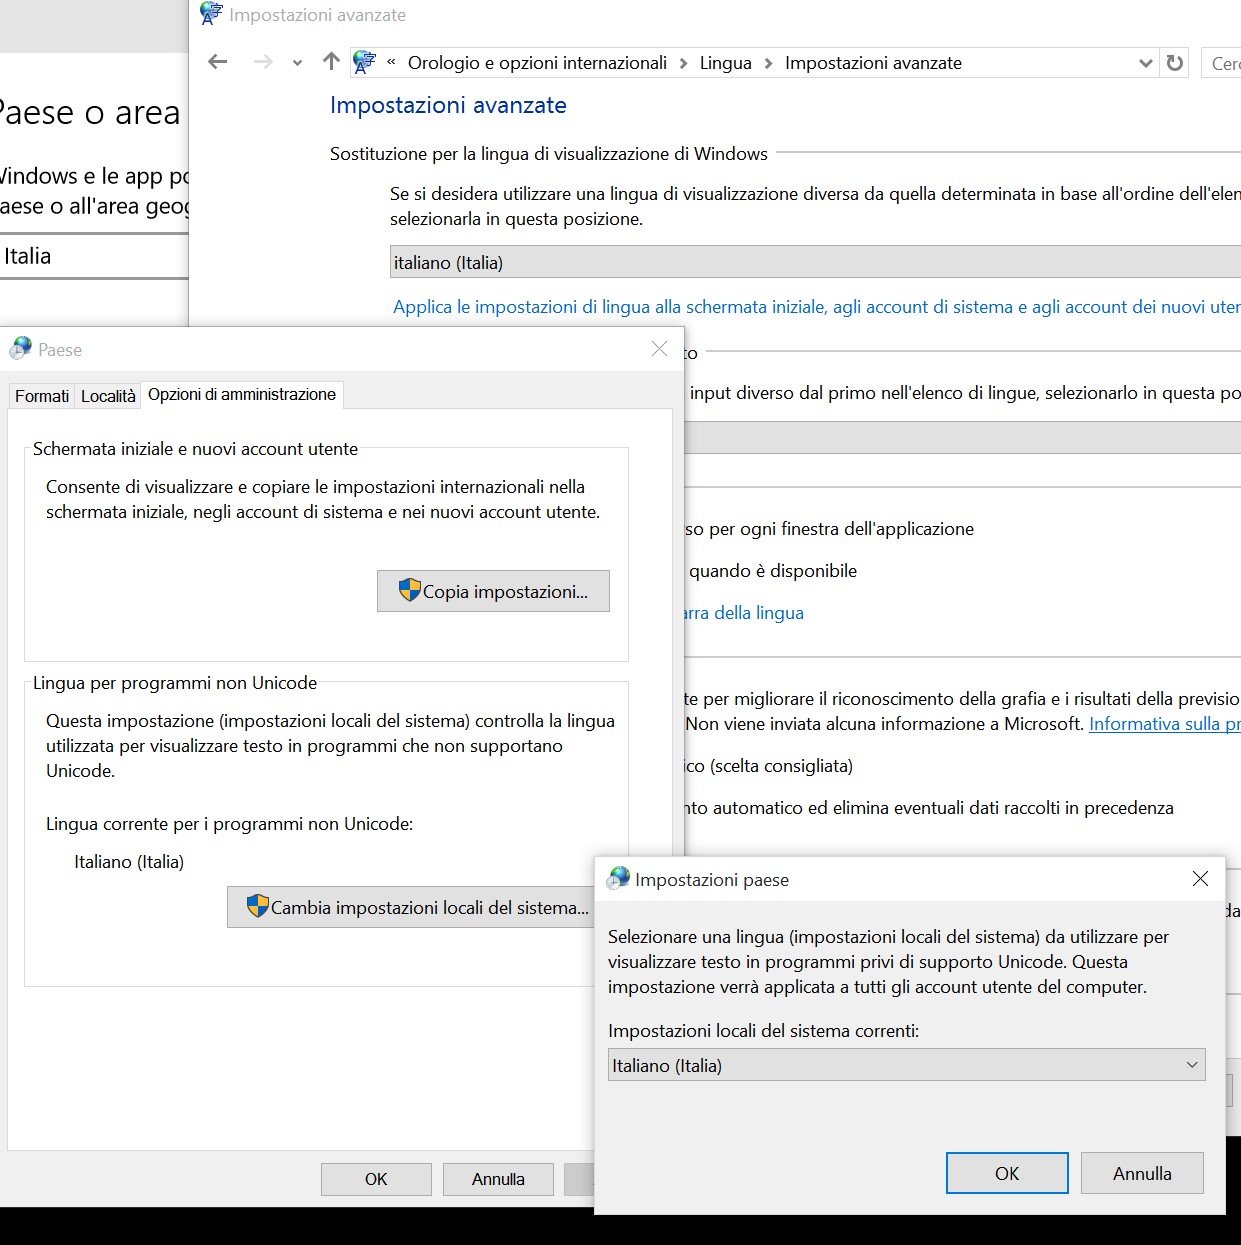Click the Copia impostazioni button
This screenshot has width=1241, height=1245.
(493, 591)
